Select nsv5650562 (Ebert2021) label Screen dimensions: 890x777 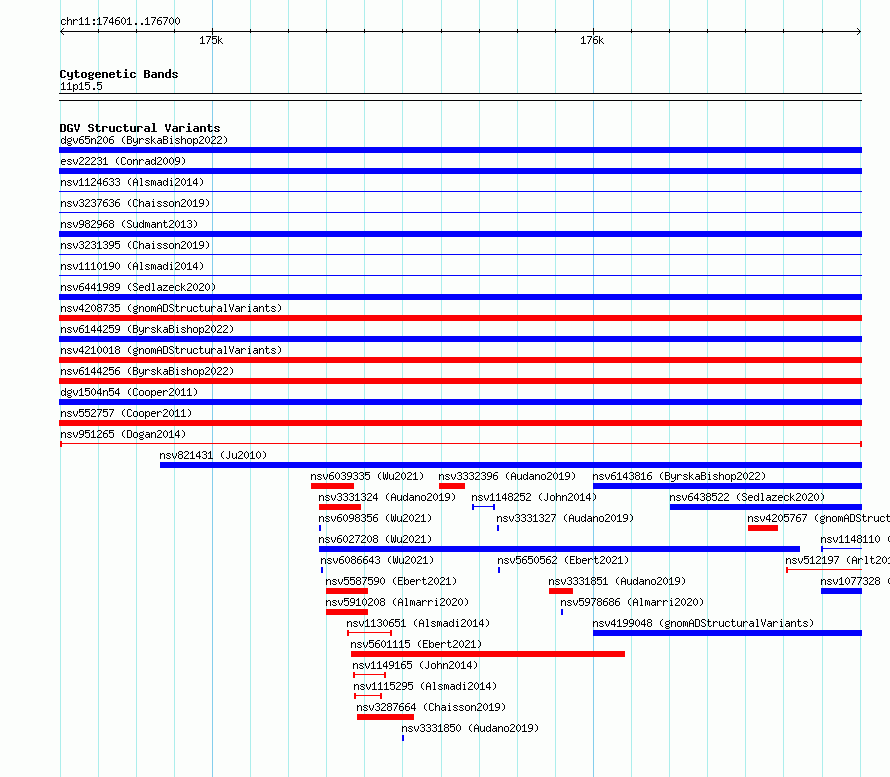[x=564, y=560]
